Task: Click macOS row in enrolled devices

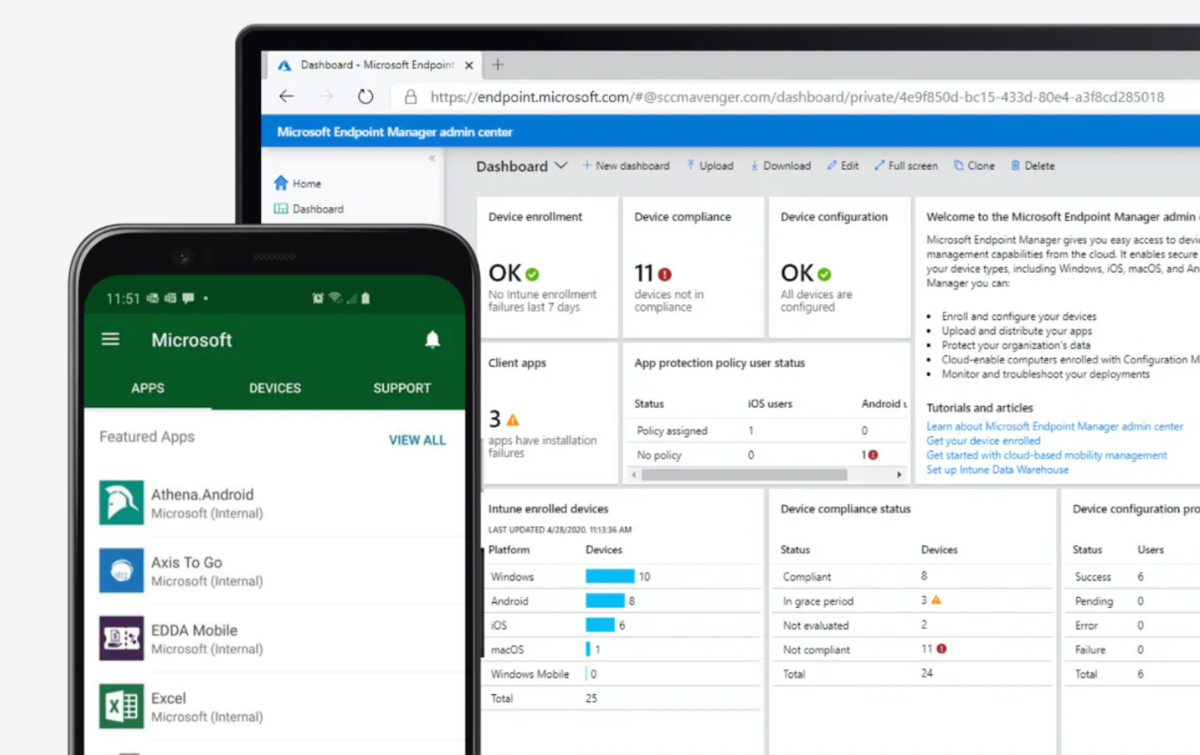Action: (621, 650)
